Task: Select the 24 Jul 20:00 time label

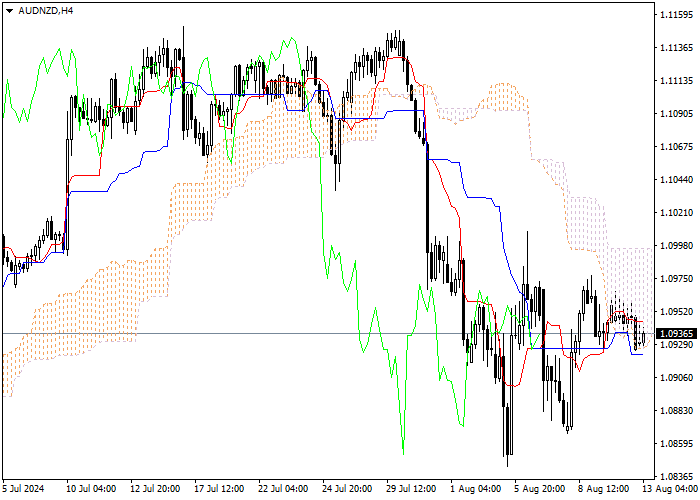Action: (x=347, y=489)
